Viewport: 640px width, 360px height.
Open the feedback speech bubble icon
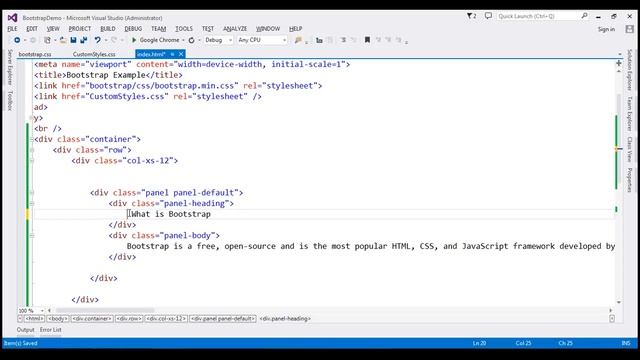point(488,16)
